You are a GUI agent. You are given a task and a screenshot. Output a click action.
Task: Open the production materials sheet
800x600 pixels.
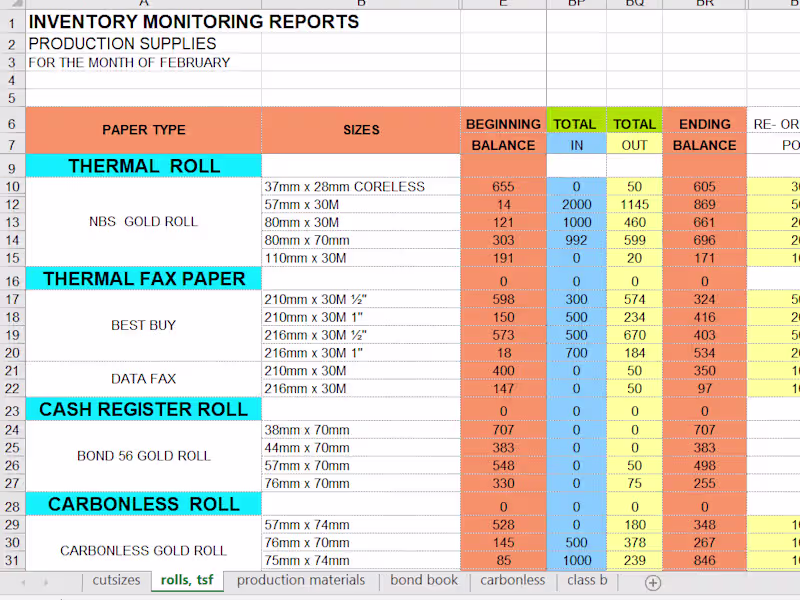point(300,581)
